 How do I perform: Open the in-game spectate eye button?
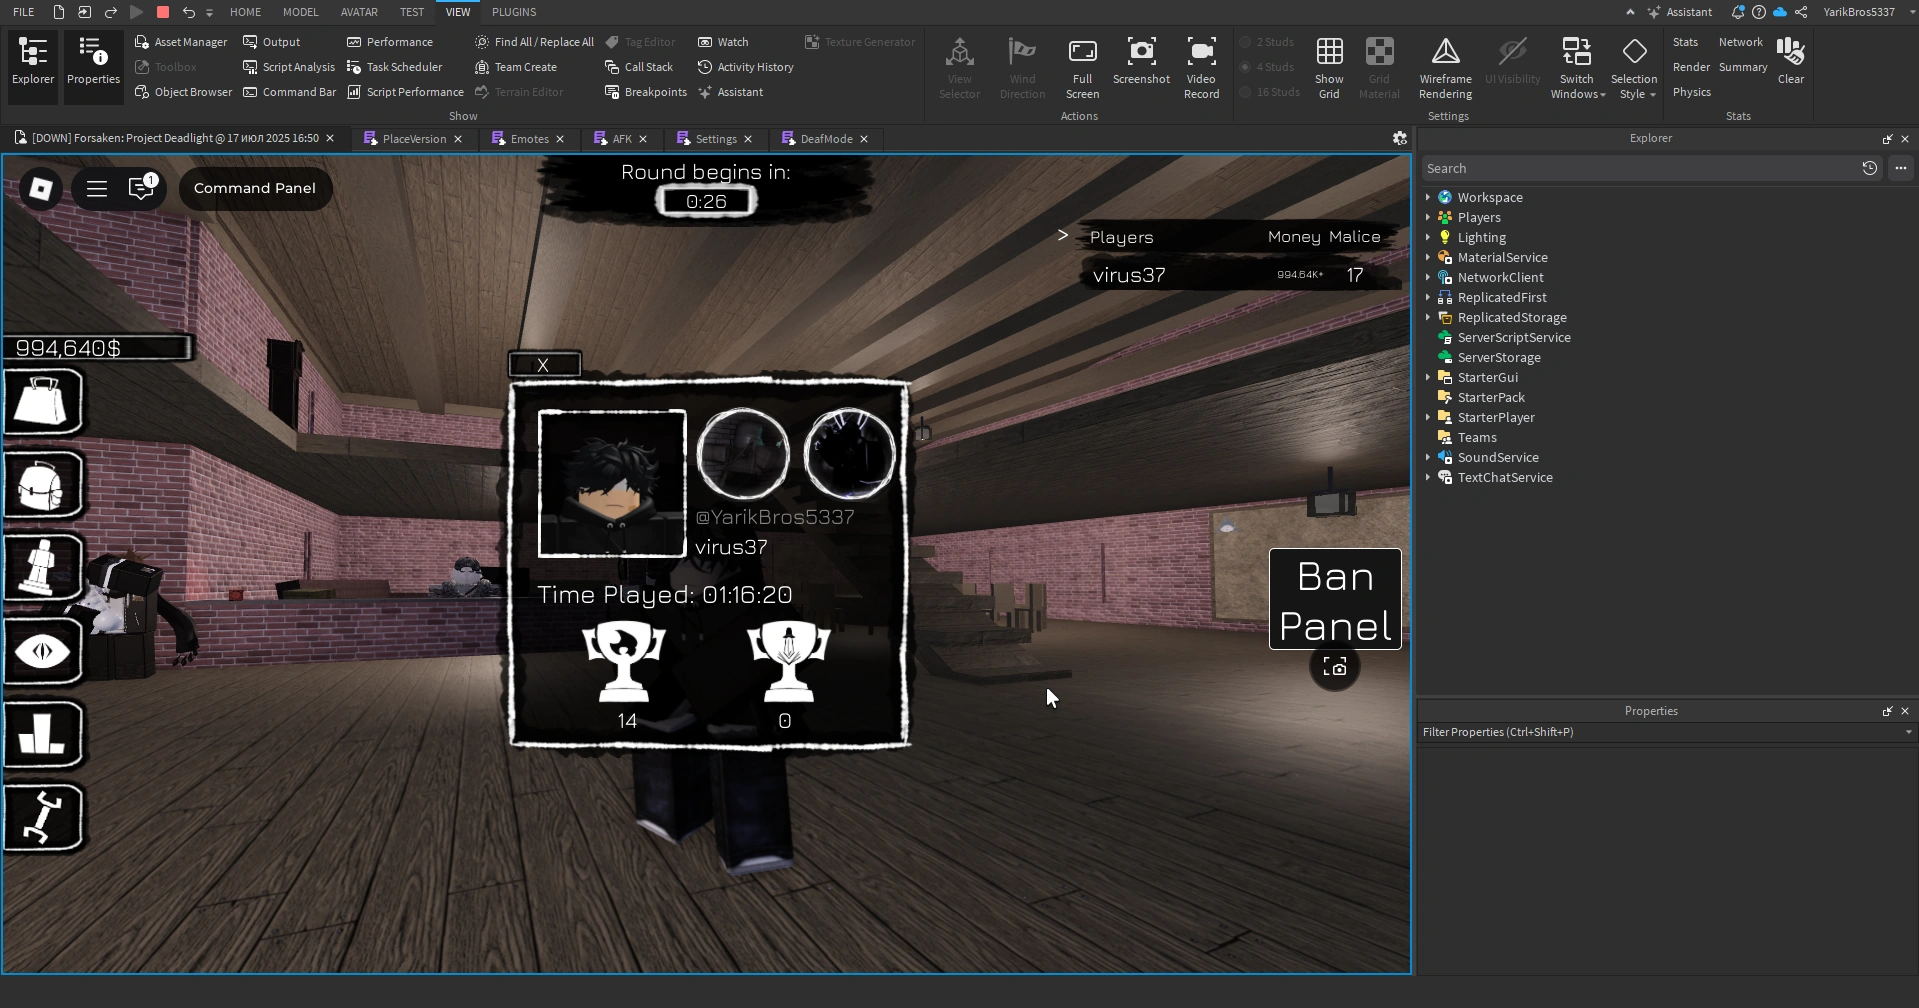click(44, 651)
